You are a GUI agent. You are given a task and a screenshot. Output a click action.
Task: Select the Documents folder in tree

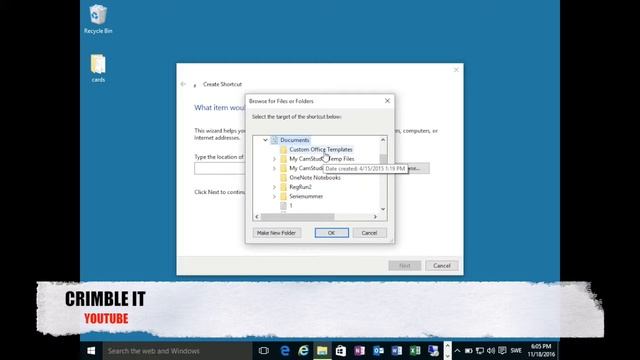click(294, 140)
